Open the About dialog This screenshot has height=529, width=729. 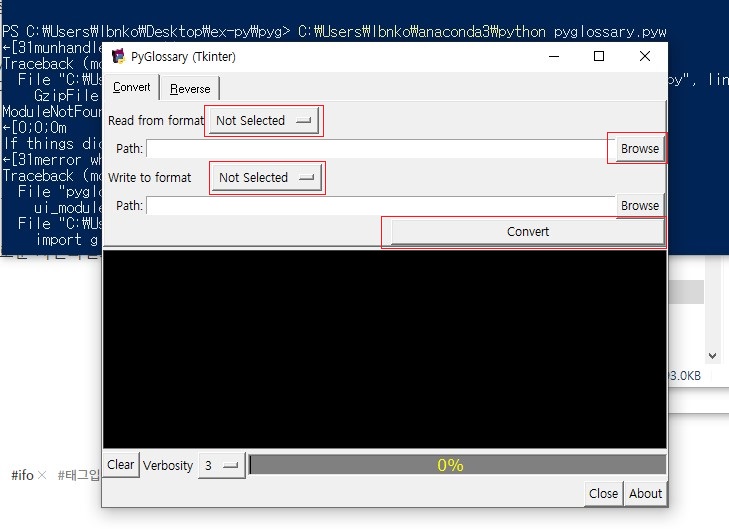click(645, 493)
